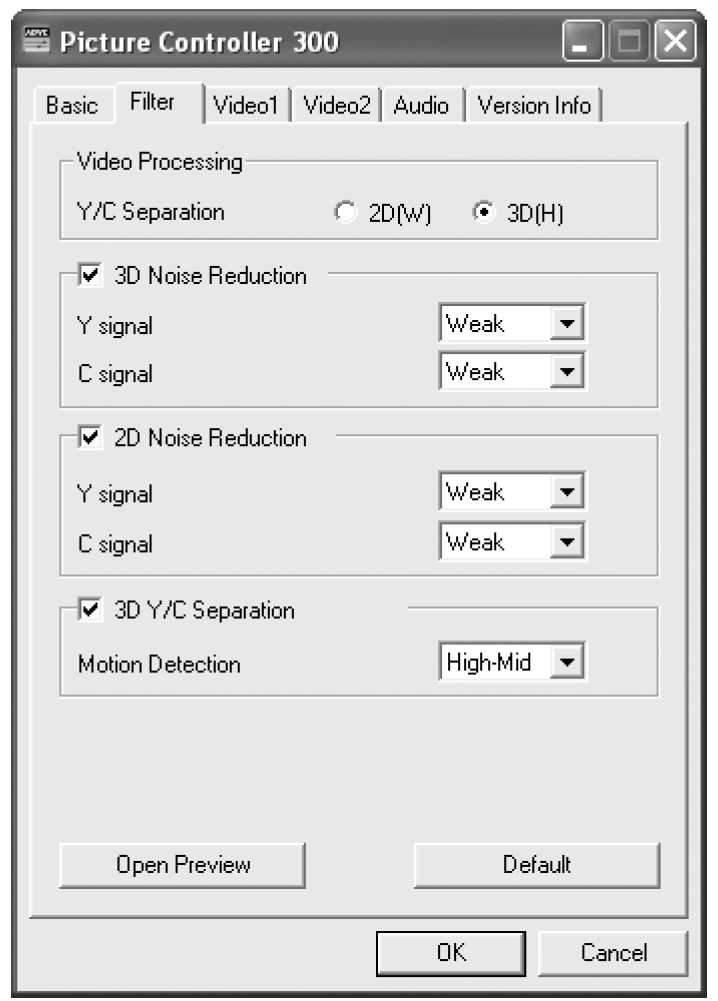
Task: Disable the 3D Noise Reduction checkbox
Action: point(89,275)
